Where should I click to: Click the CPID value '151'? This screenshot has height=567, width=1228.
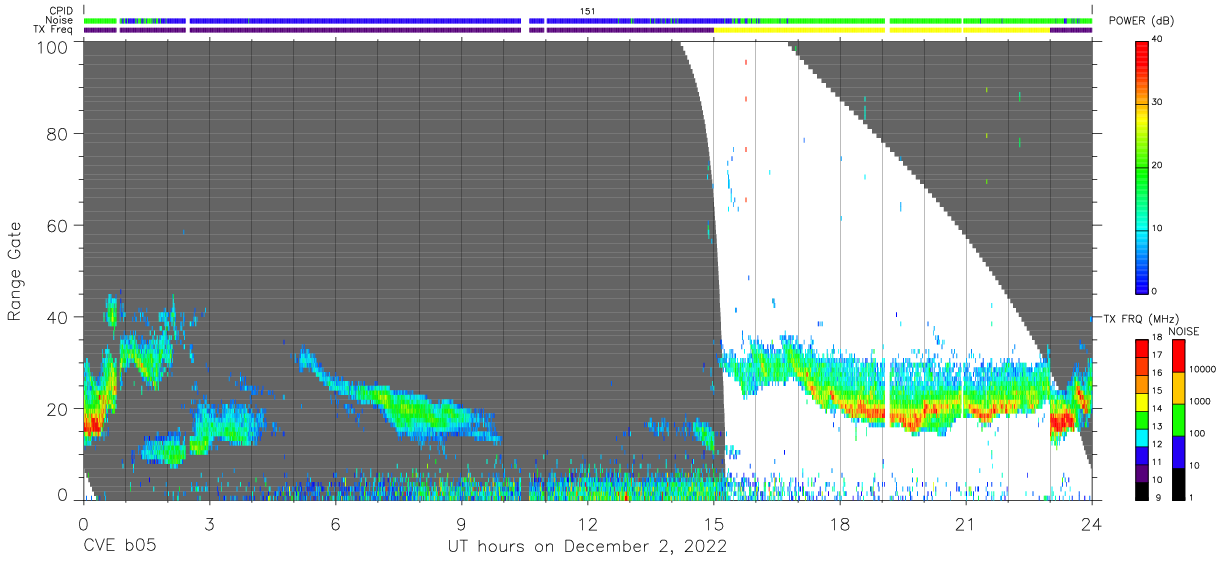point(587,11)
